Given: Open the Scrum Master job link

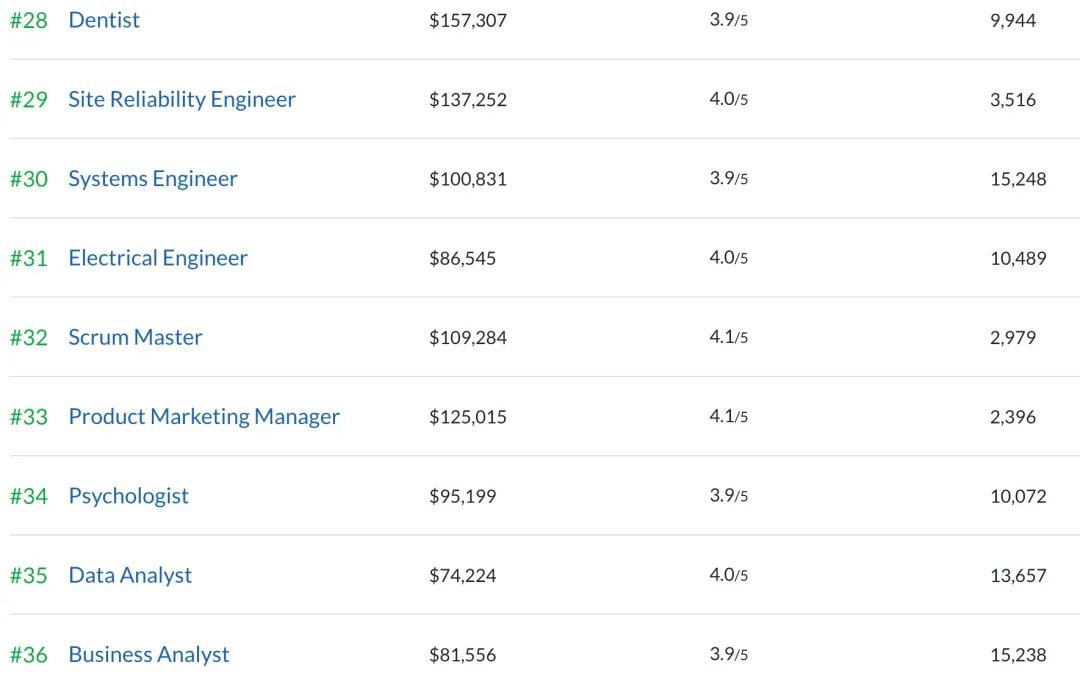Looking at the screenshot, I should (135, 337).
